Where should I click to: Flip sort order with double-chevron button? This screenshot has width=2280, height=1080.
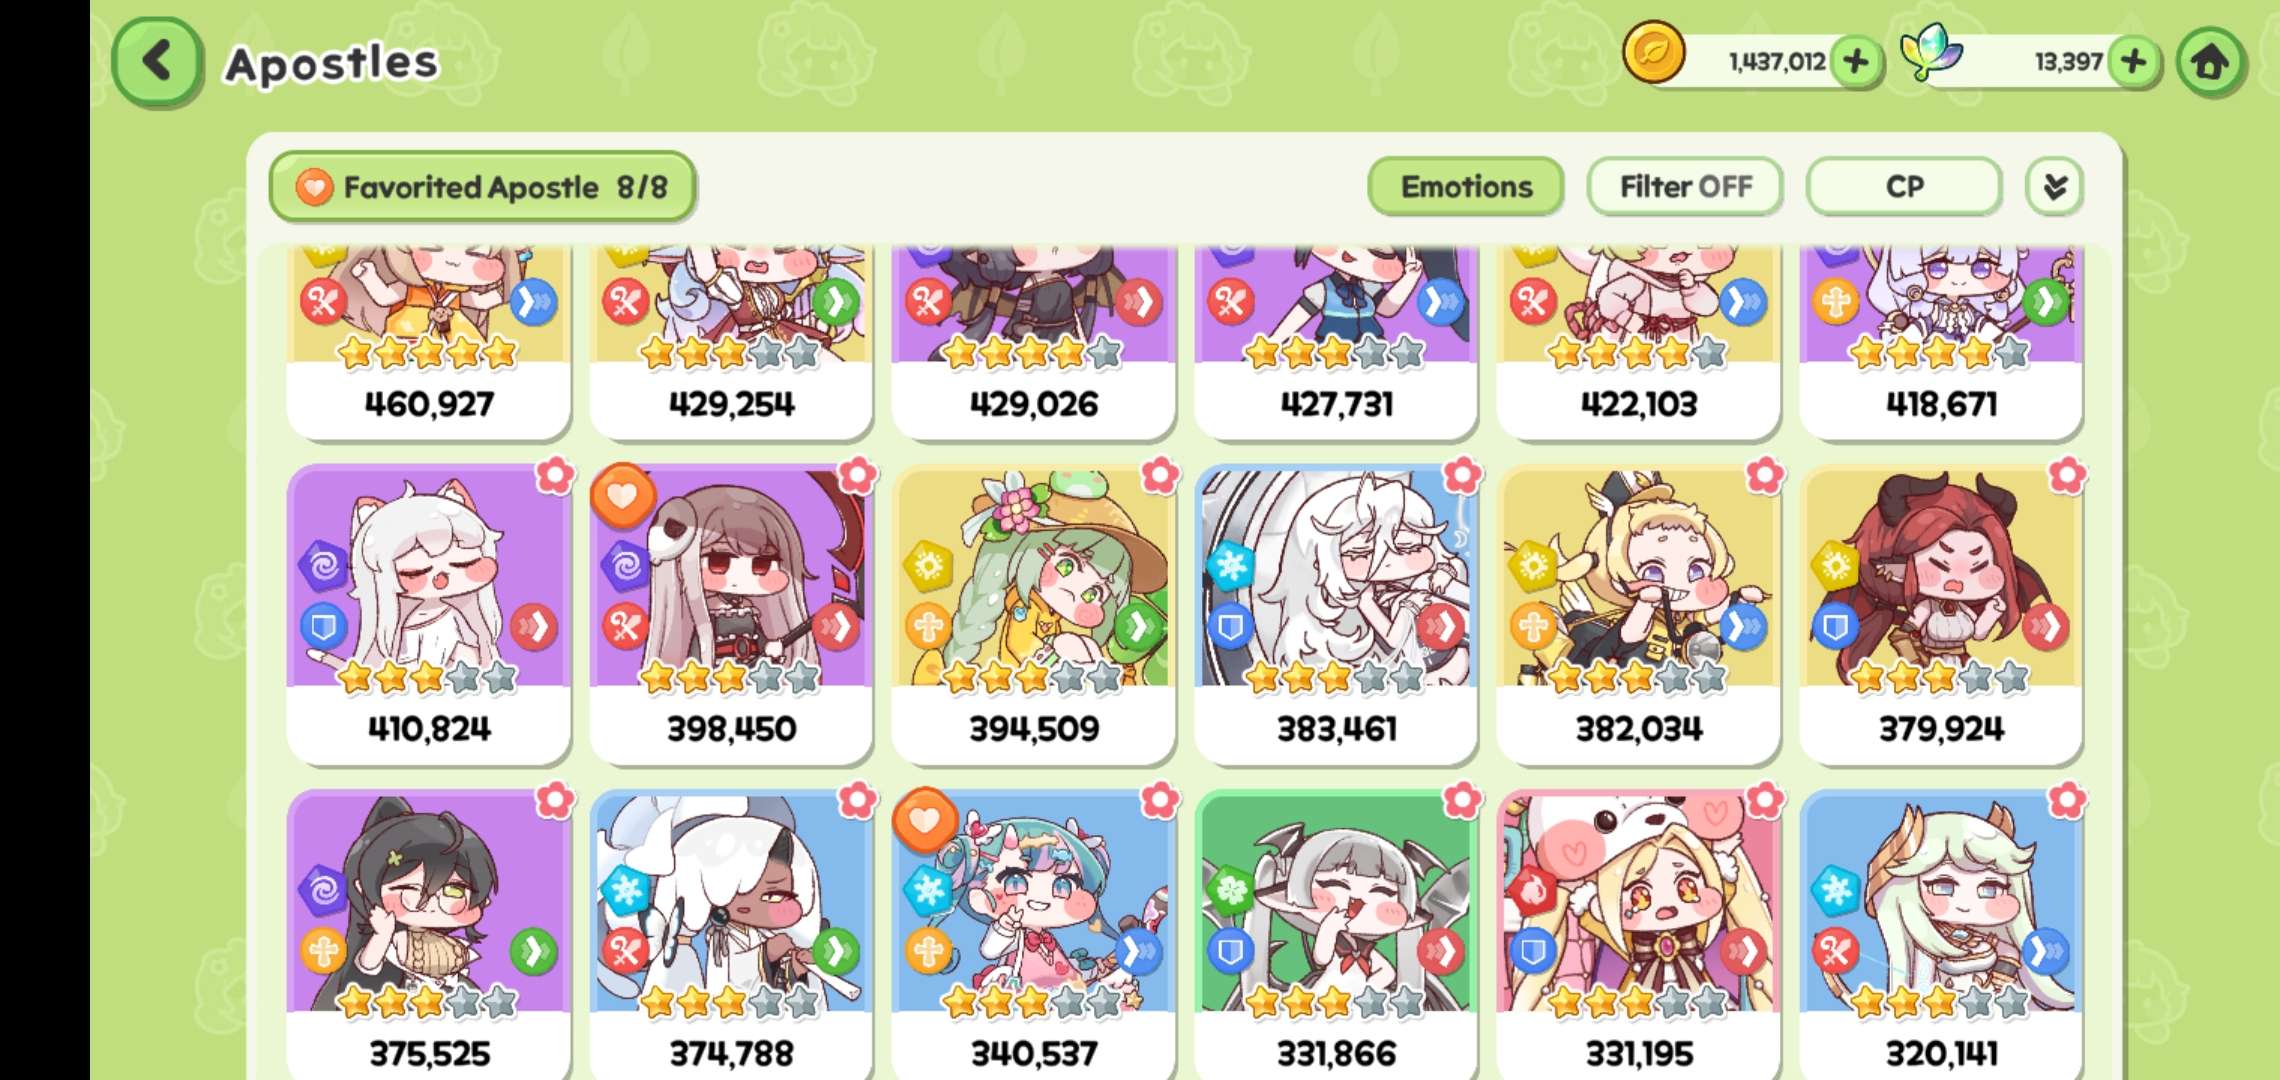pyautogui.click(x=2055, y=187)
